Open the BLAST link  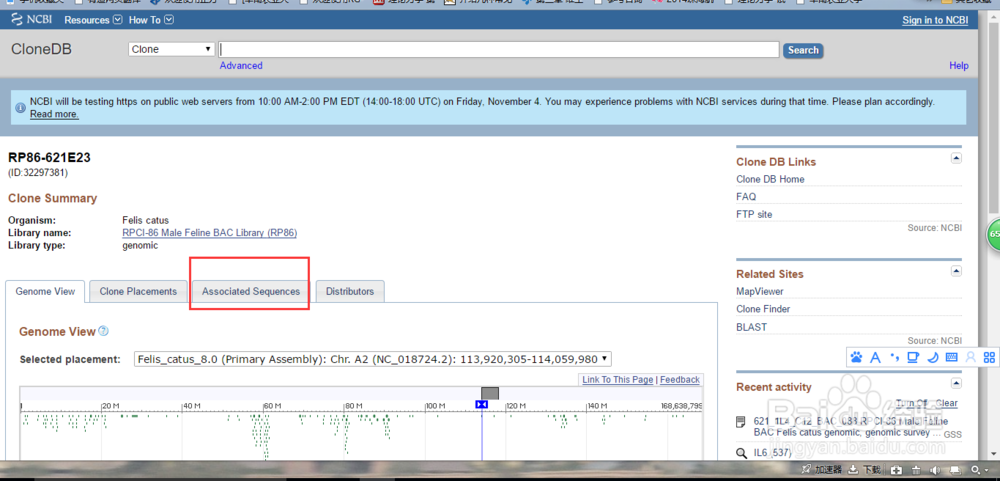click(751, 327)
